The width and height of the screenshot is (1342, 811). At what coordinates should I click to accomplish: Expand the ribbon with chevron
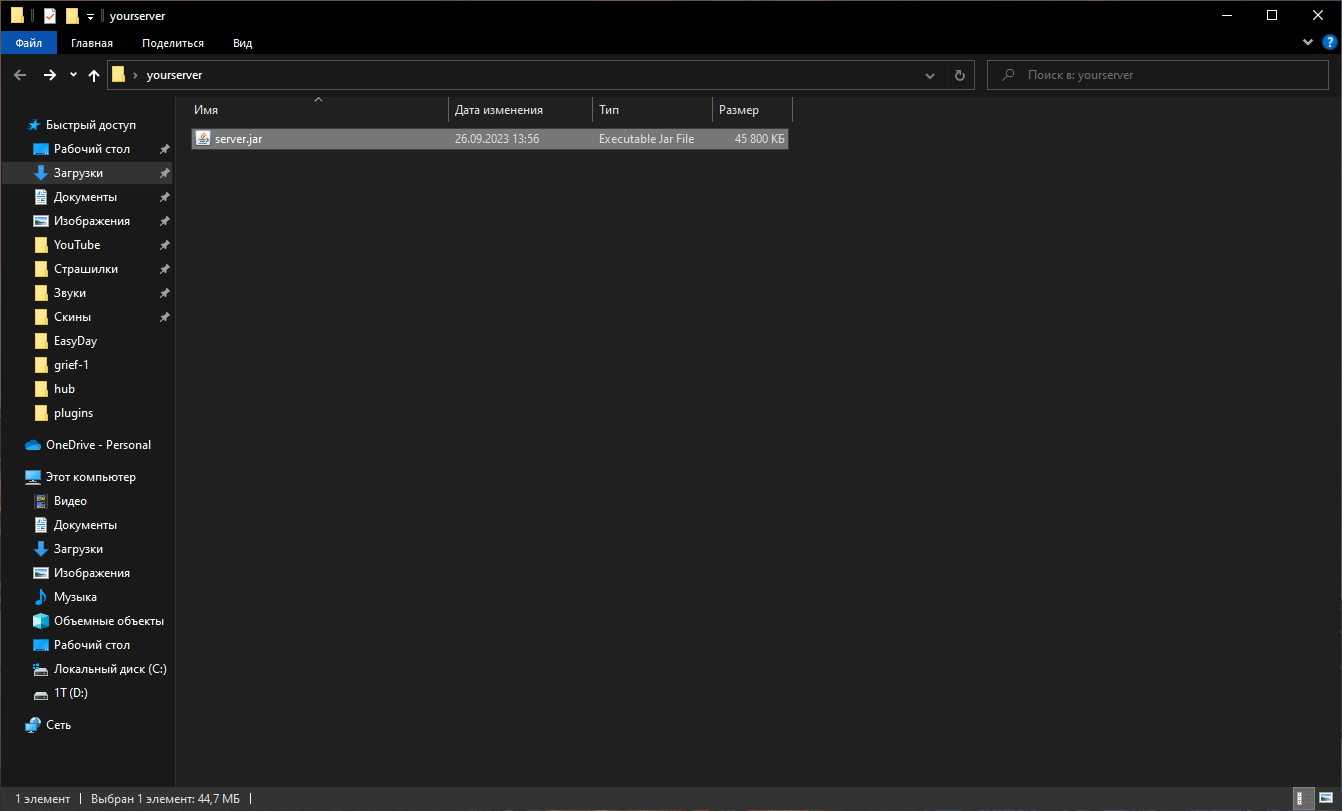pos(1309,43)
